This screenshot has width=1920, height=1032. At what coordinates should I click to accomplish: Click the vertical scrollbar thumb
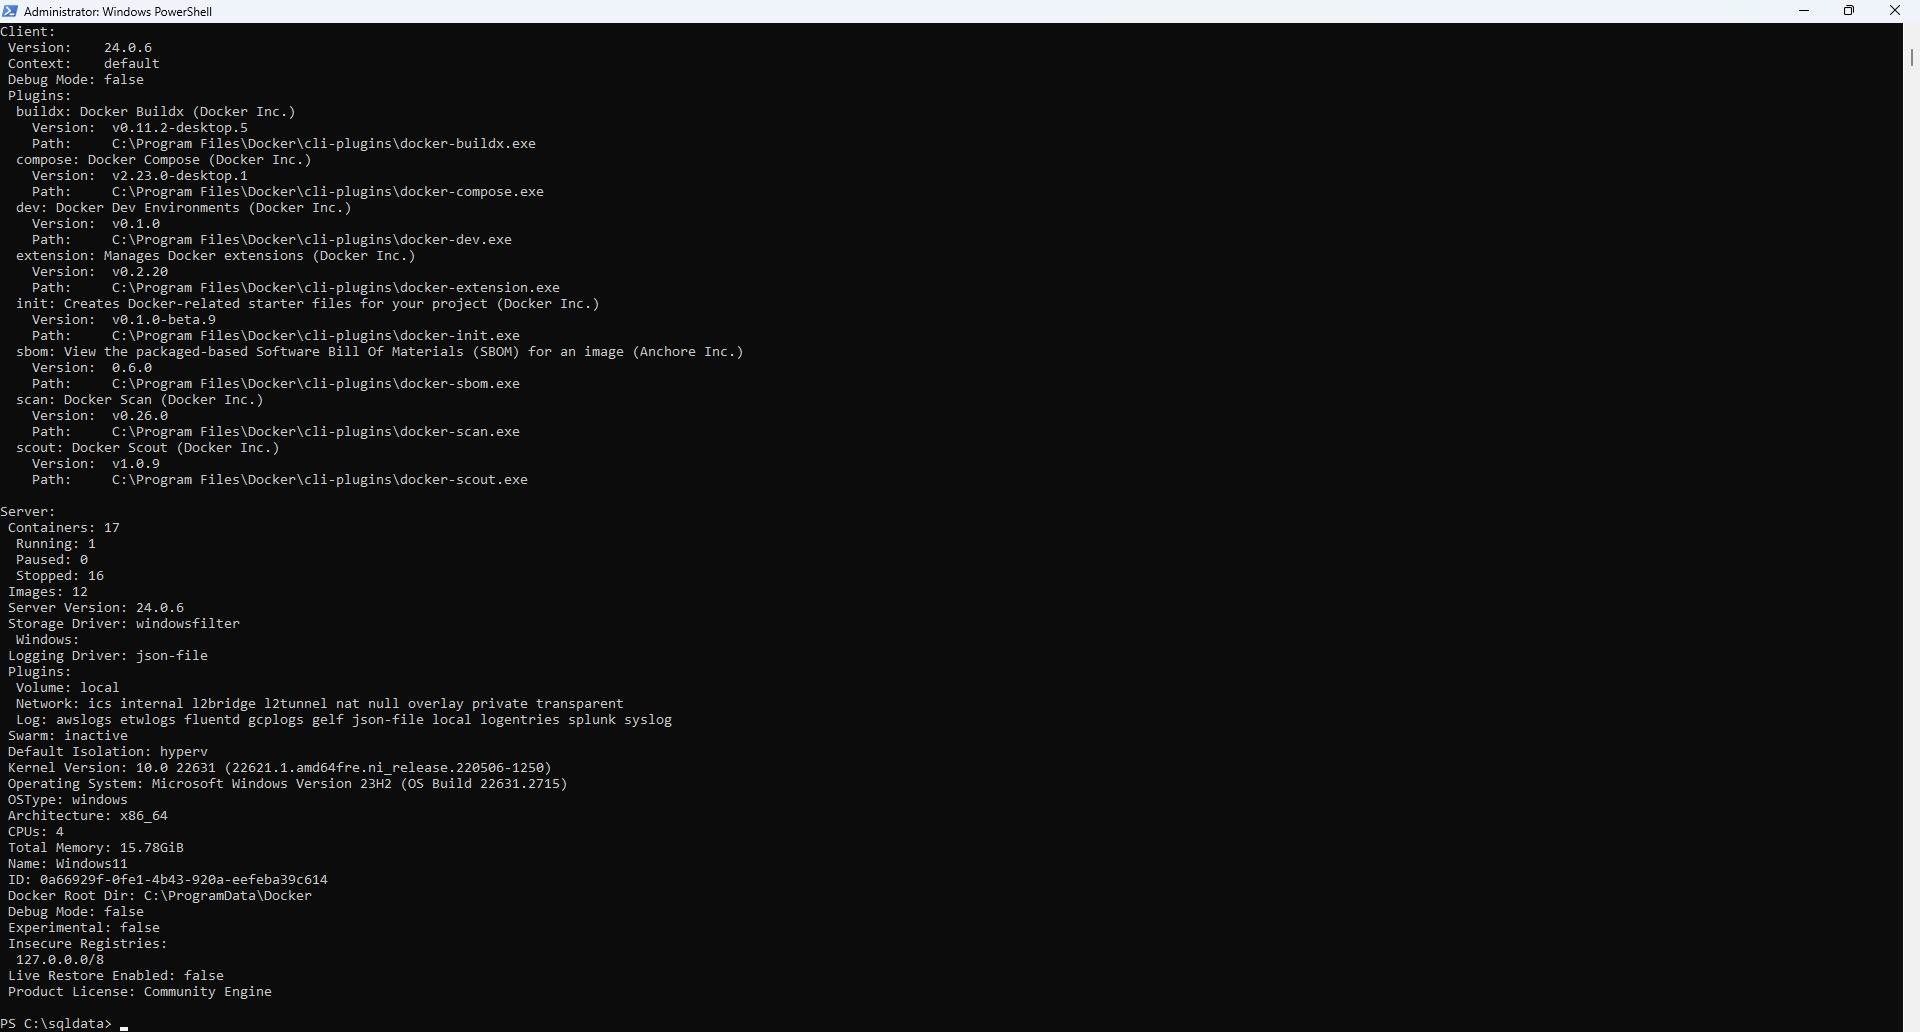(1911, 57)
